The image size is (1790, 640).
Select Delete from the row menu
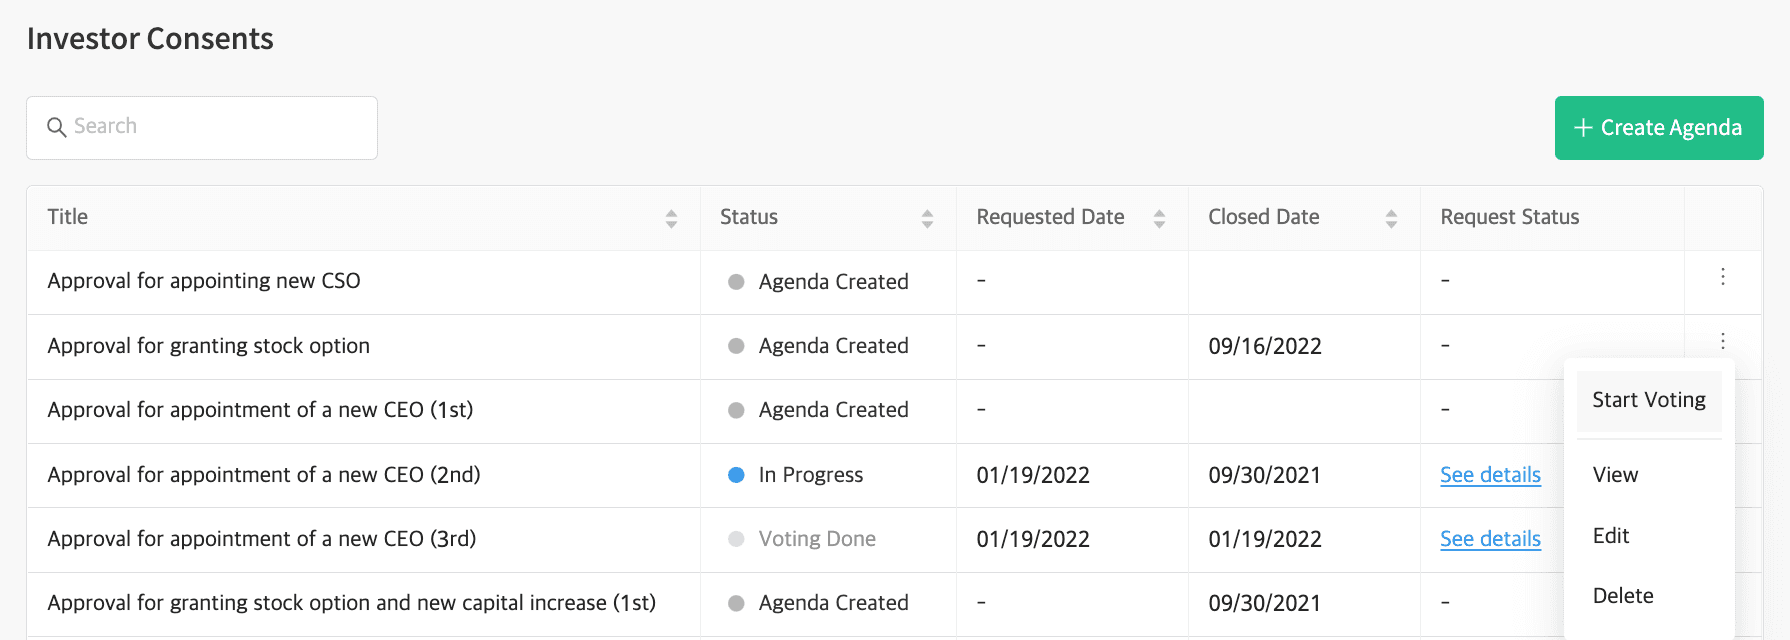1623,596
